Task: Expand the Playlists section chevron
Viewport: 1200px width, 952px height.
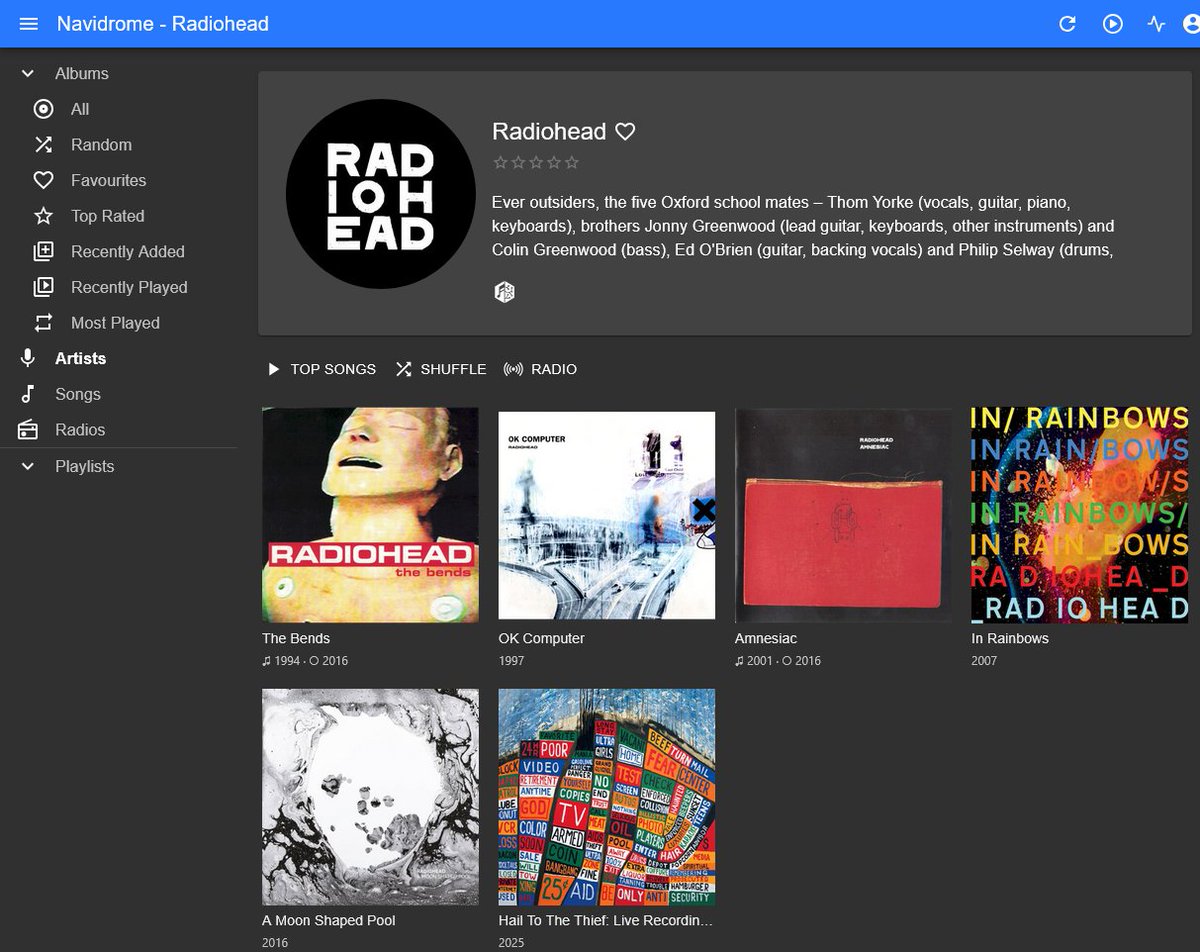Action: click(x=28, y=466)
